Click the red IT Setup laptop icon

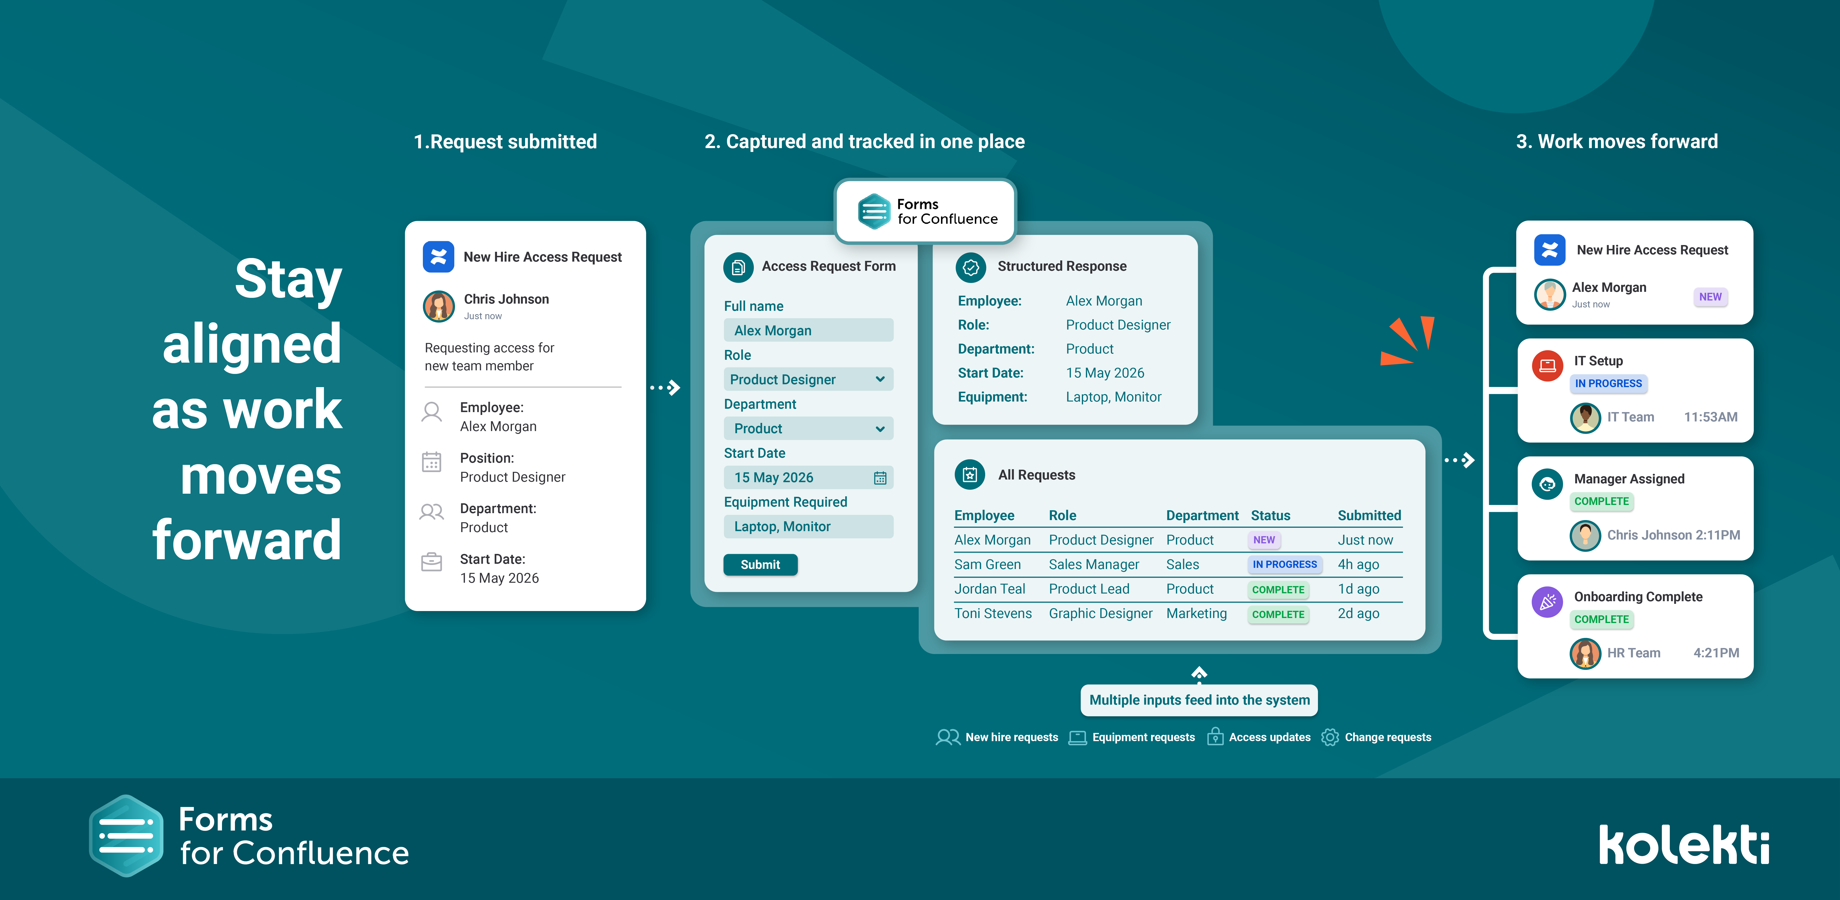[1547, 366]
